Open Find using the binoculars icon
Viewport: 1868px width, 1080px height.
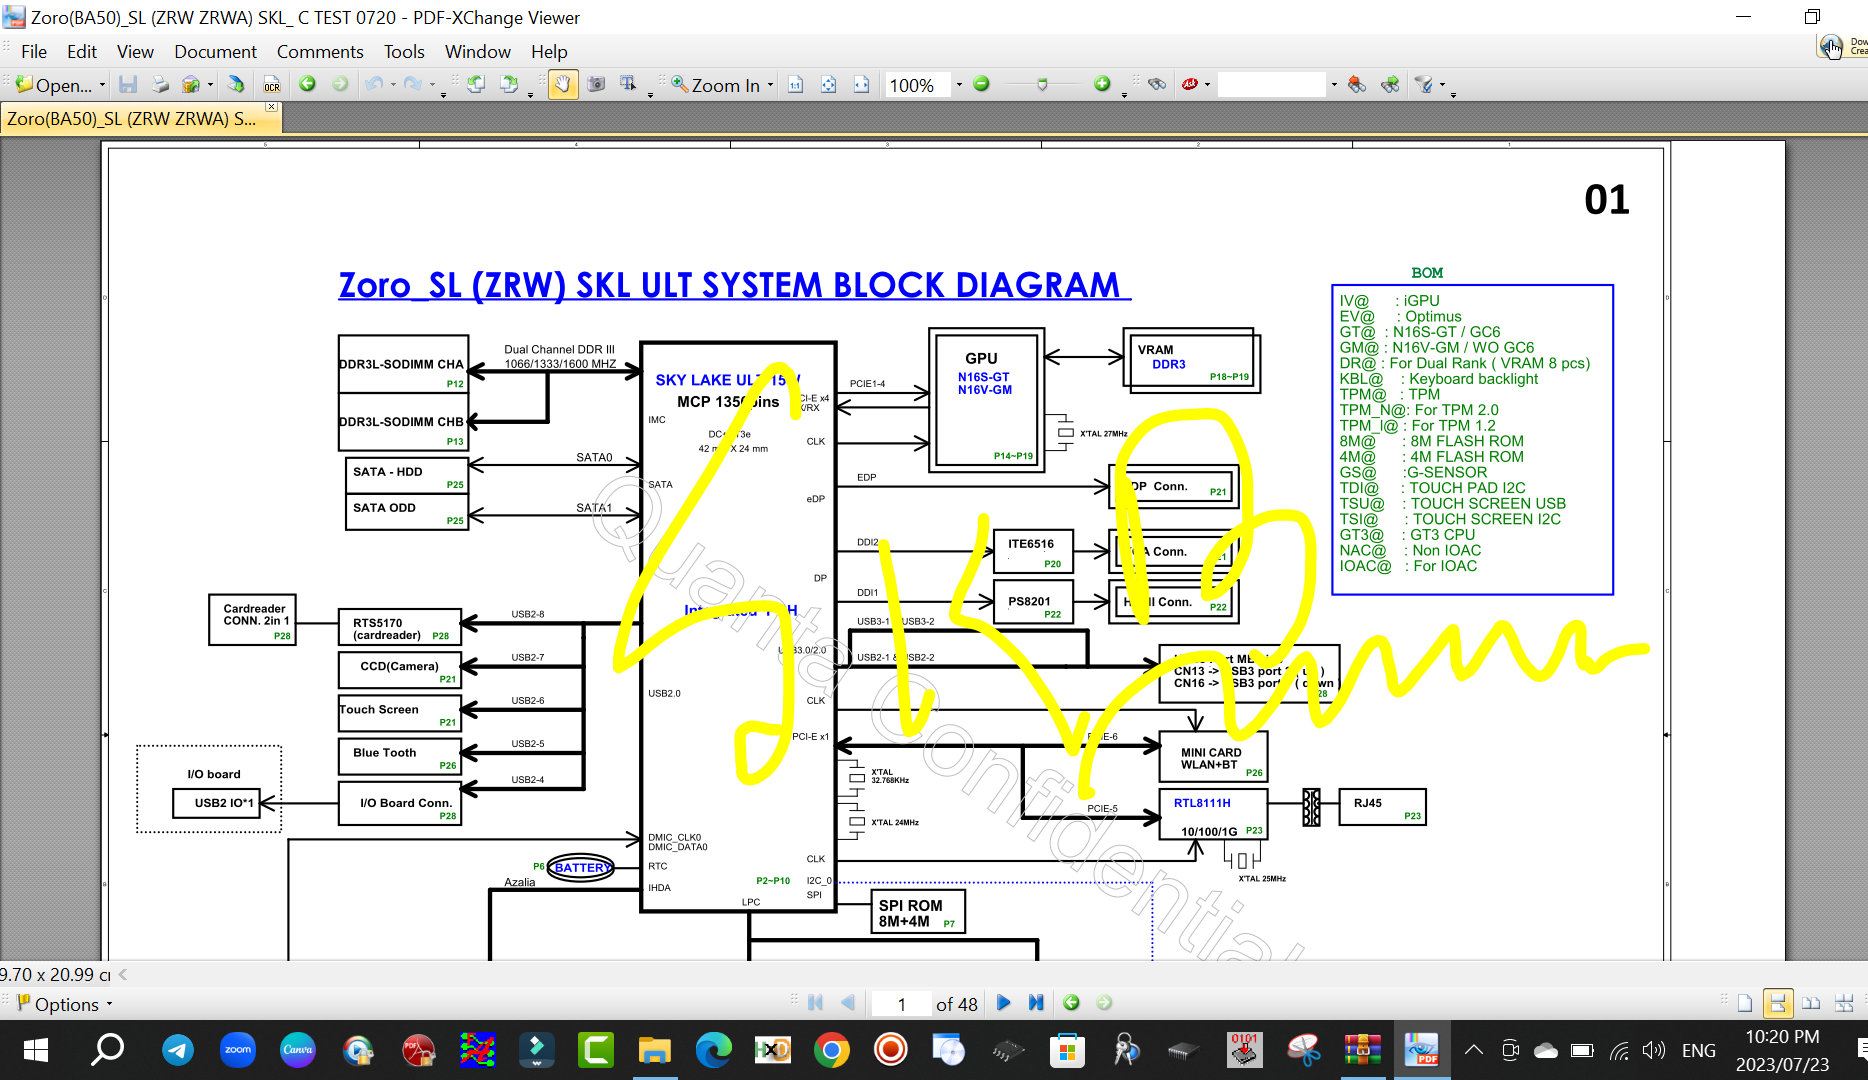pyautogui.click(x=1157, y=85)
